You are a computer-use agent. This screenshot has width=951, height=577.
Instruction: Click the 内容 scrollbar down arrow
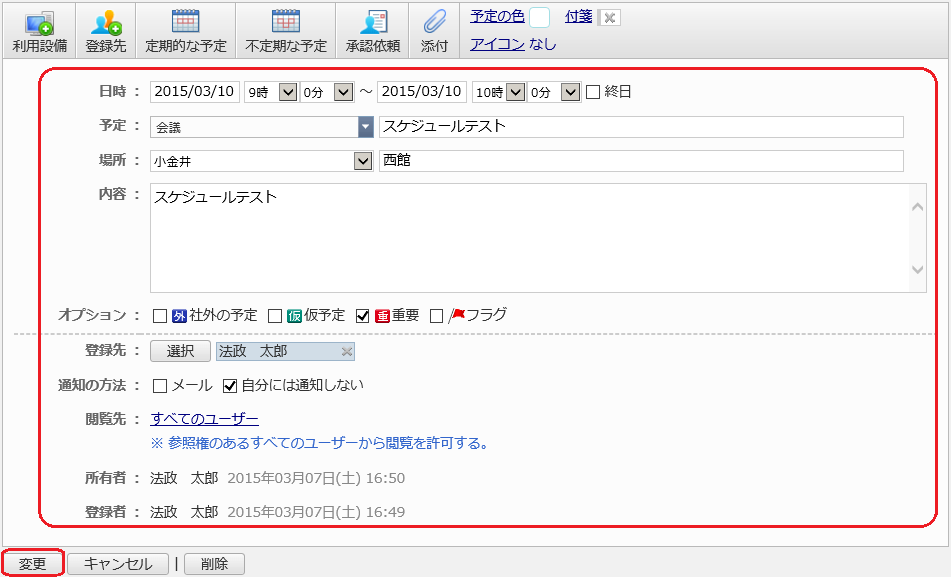(918, 269)
